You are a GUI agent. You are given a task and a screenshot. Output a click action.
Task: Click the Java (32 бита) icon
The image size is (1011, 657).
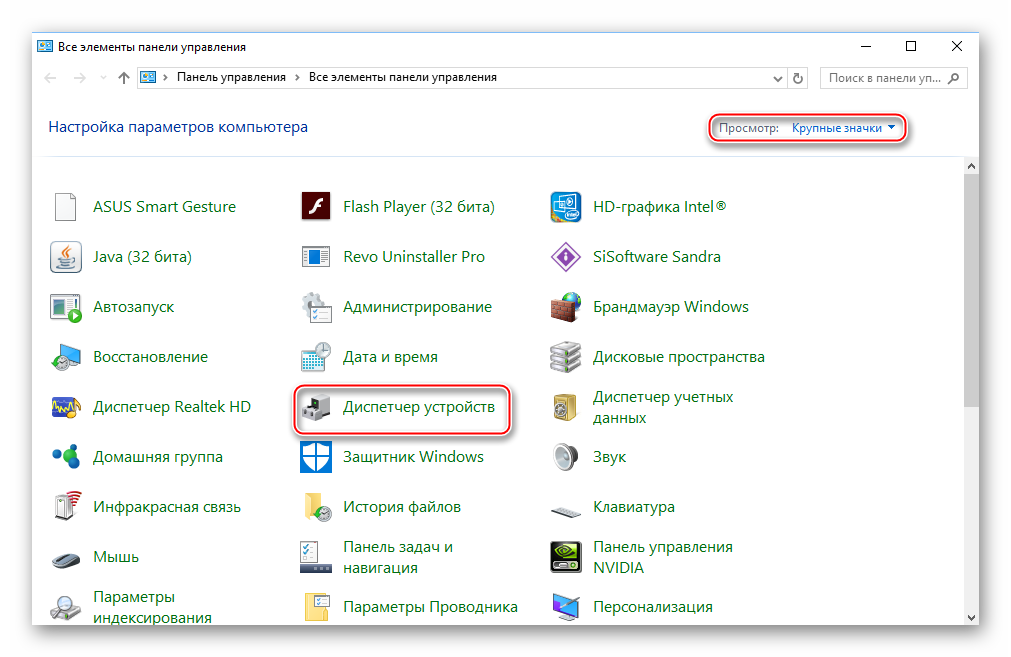pyautogui.click(x=66, y=257)
